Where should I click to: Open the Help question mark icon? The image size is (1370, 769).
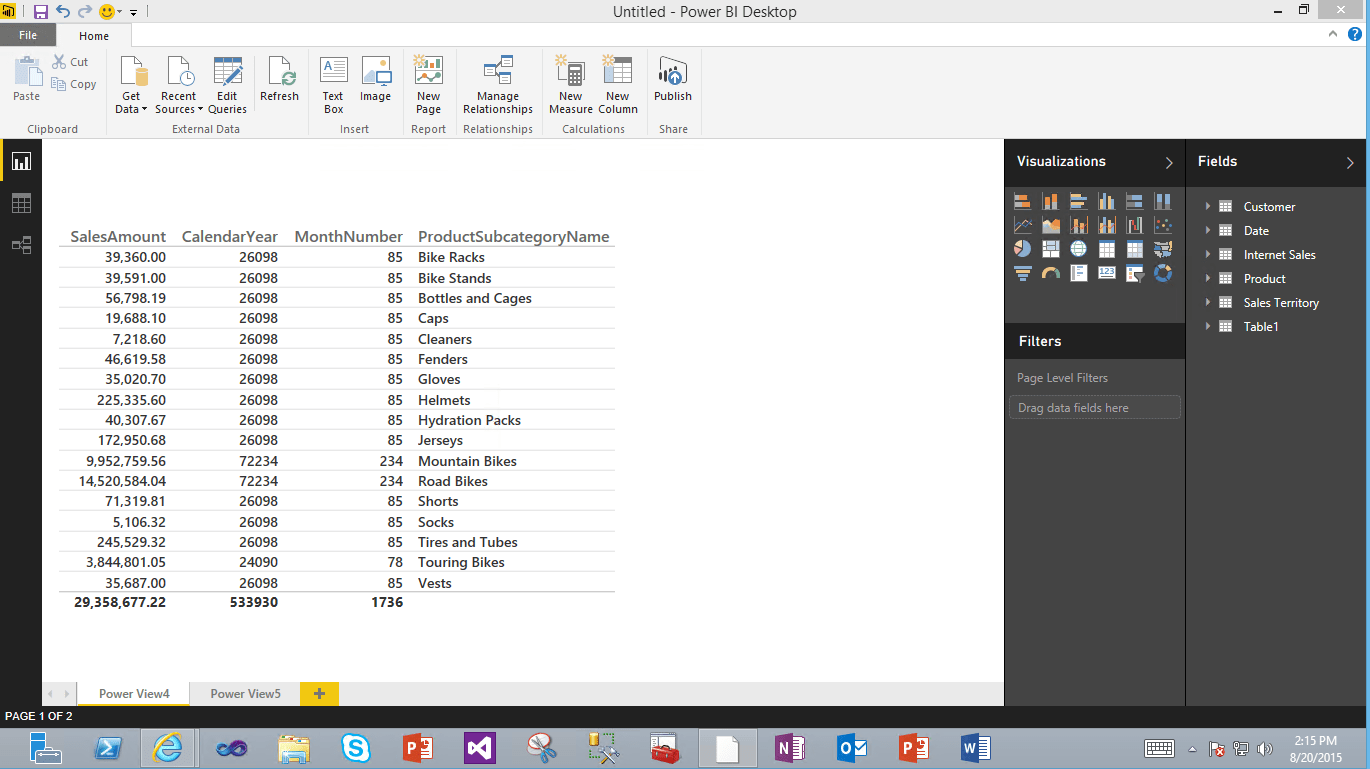click(x=1355, y=34)
